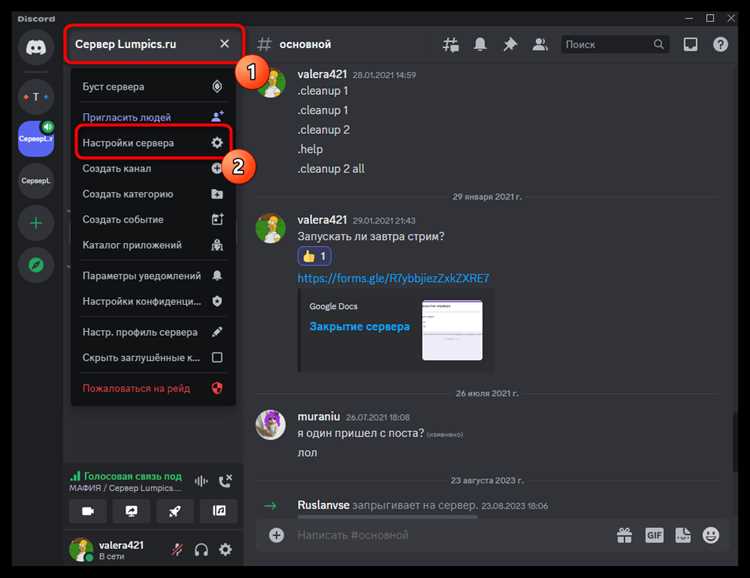Open the Закрытие сервера embed title link
The image size is (750, 578).
pyautogui.click(x=360, y=326)
